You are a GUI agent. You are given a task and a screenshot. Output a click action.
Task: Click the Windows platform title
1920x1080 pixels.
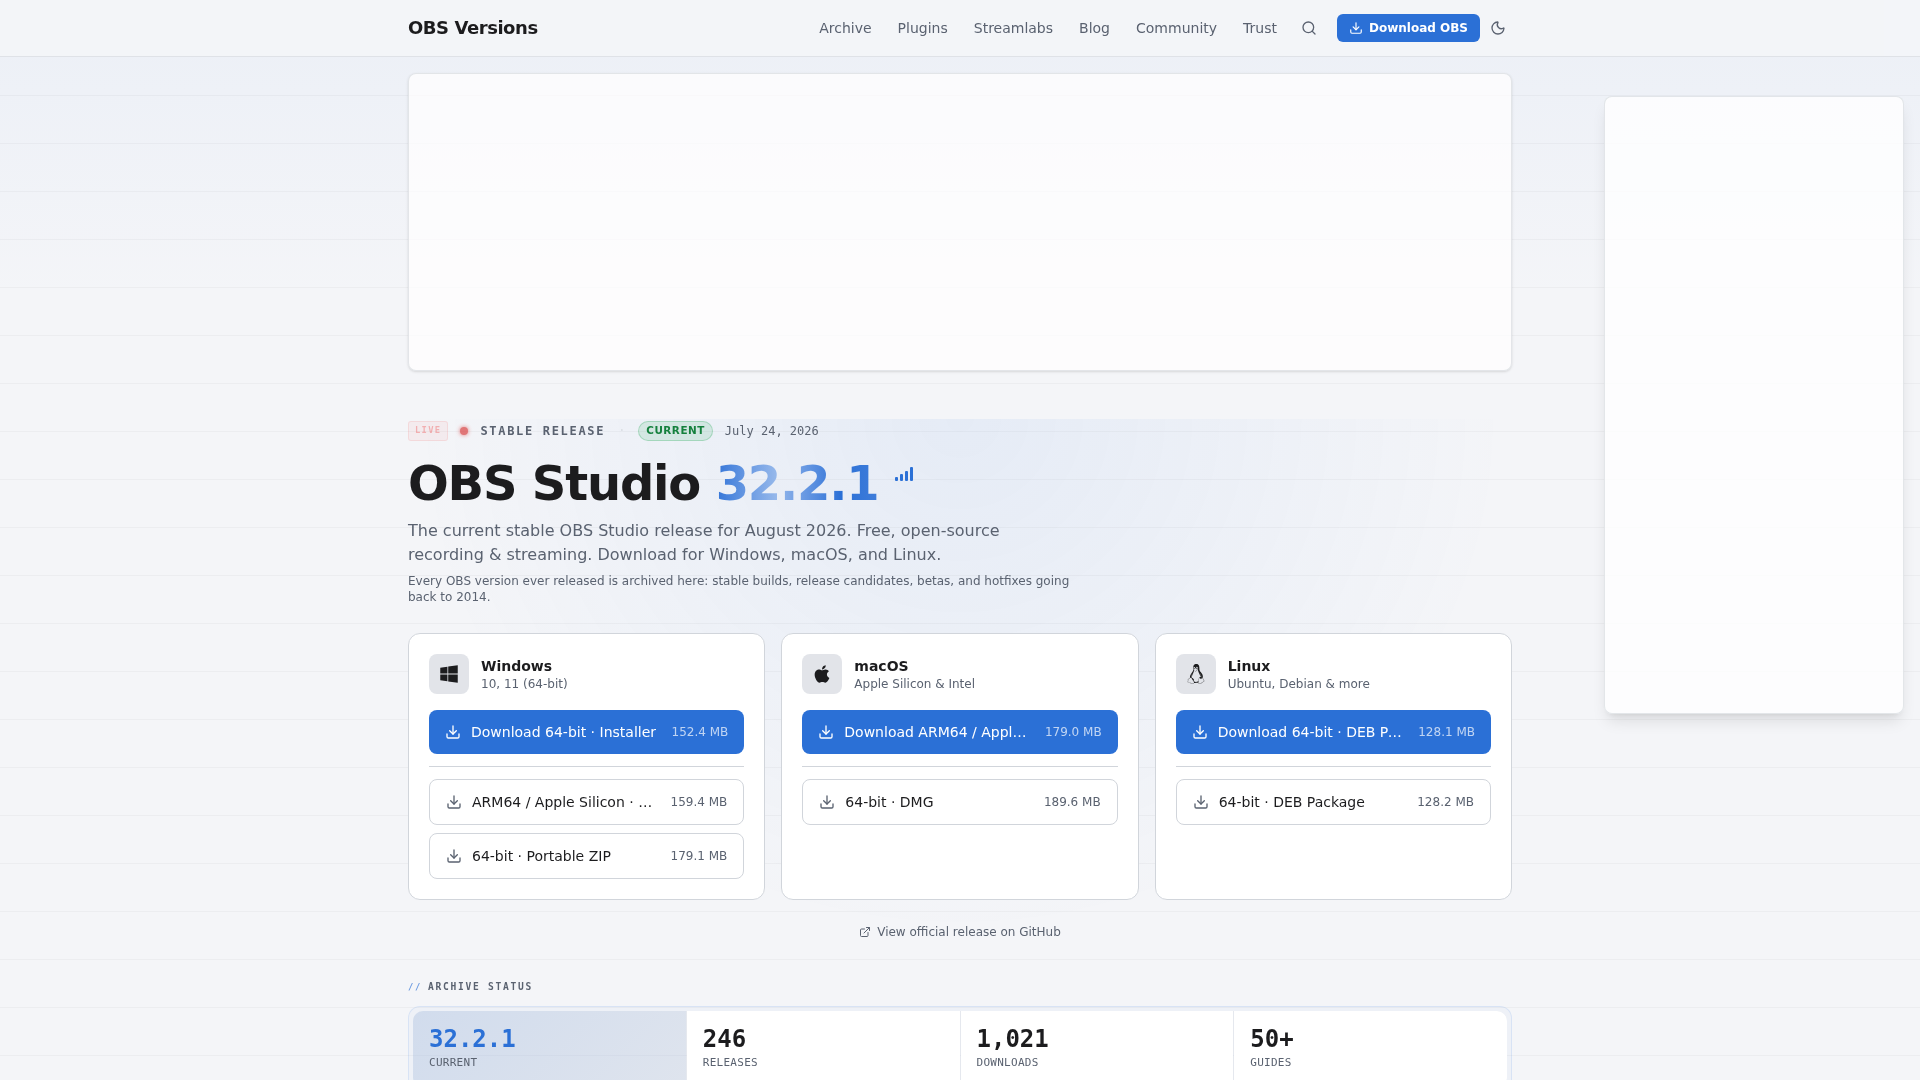point(516,666)
